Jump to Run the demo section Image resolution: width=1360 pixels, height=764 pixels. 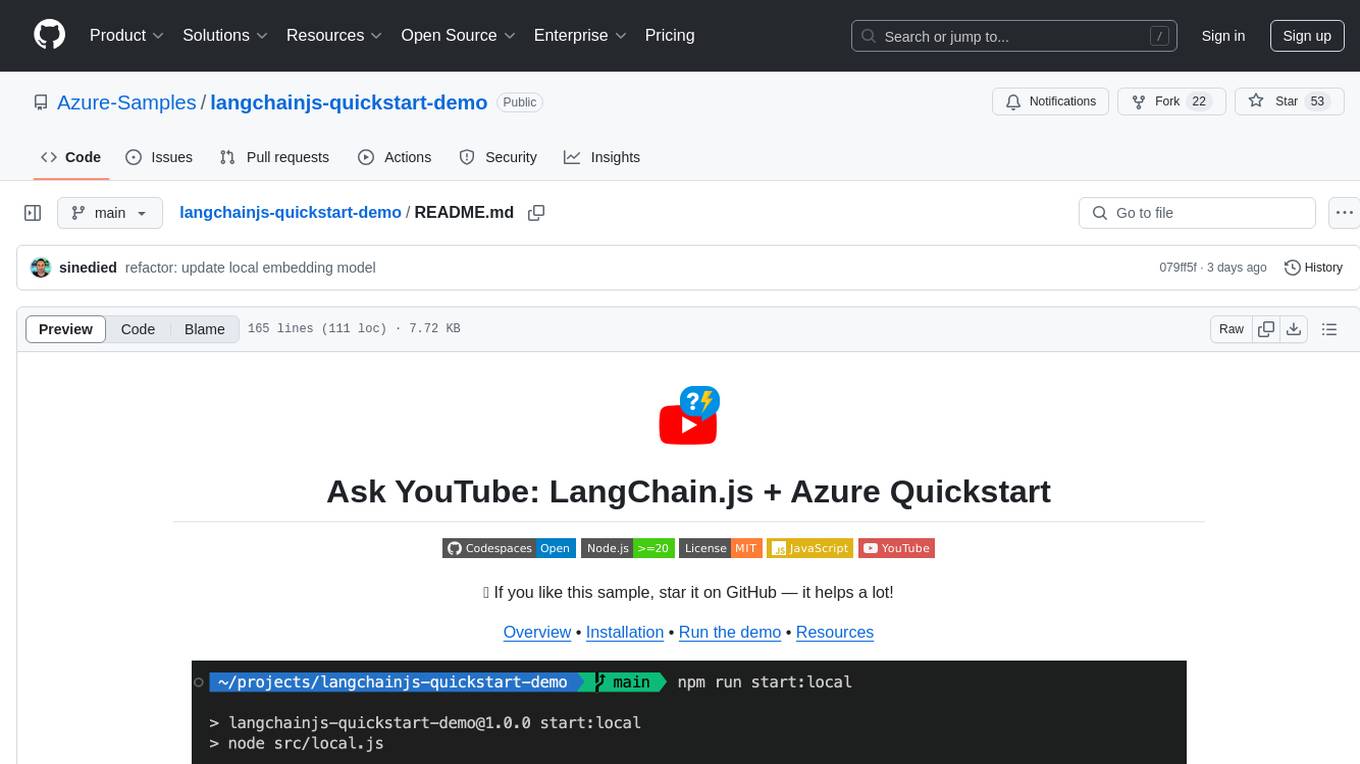(730, 632)
